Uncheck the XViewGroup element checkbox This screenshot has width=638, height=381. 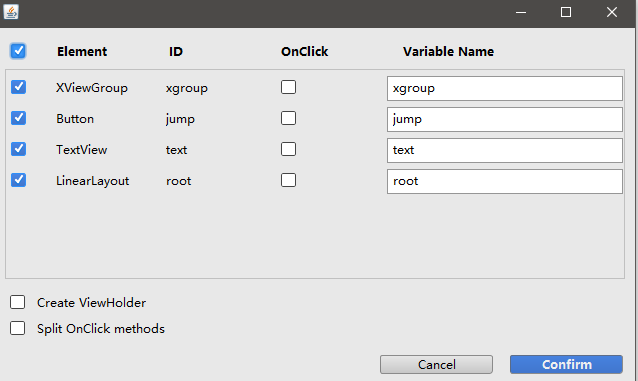click(x=18, y=87)
